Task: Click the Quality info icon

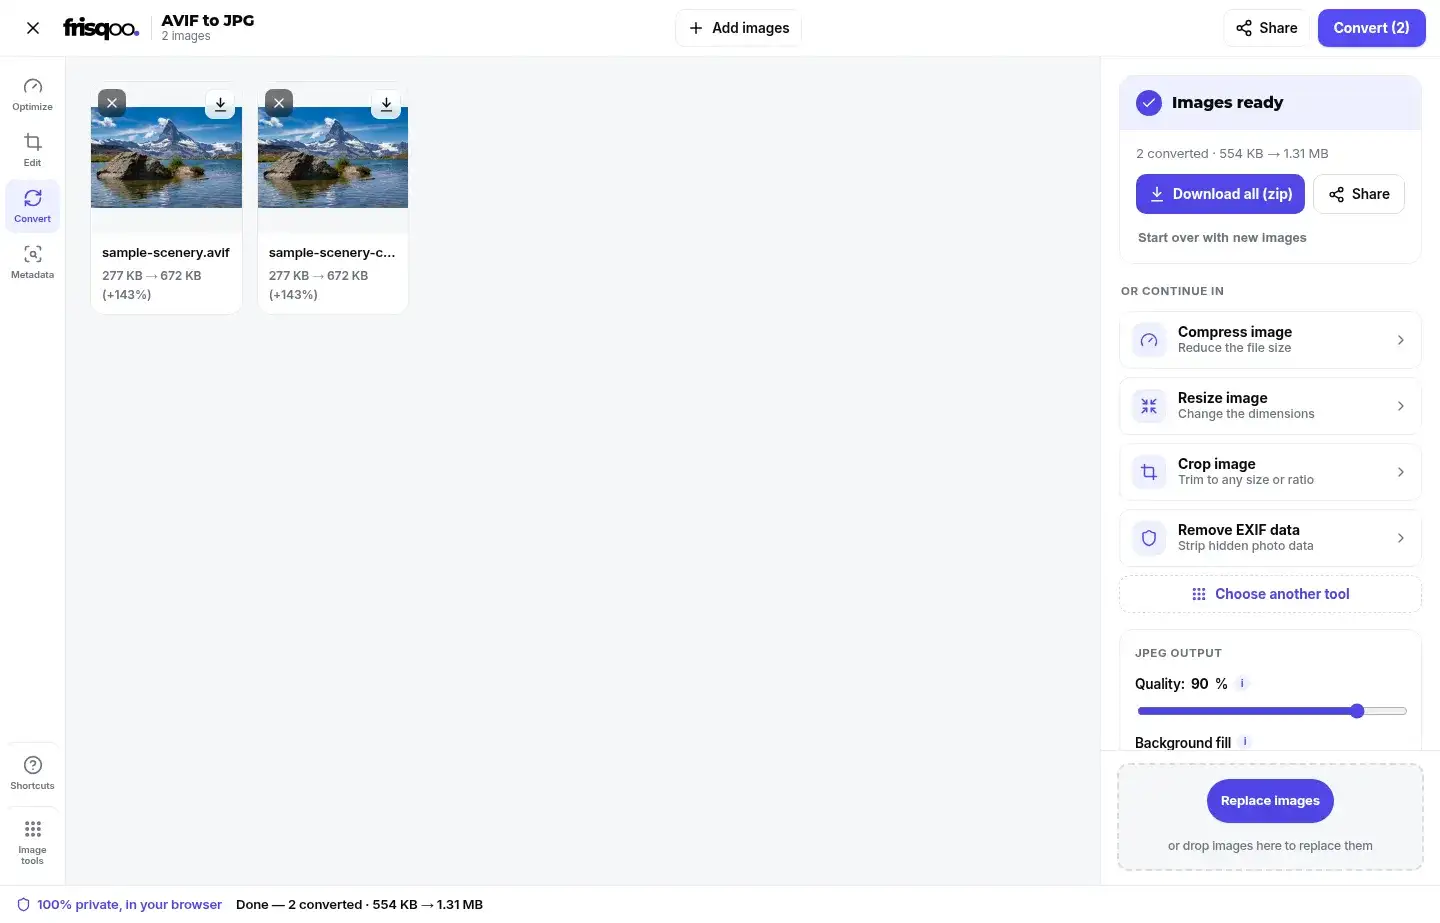Action: tap(1242, 683)
